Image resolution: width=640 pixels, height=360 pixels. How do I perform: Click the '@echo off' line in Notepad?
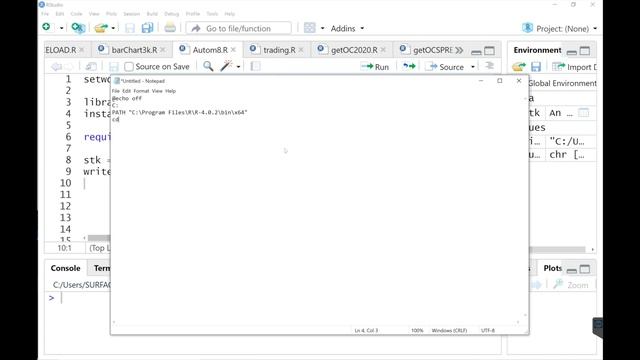pyautogui.click(x=127, y=98)
